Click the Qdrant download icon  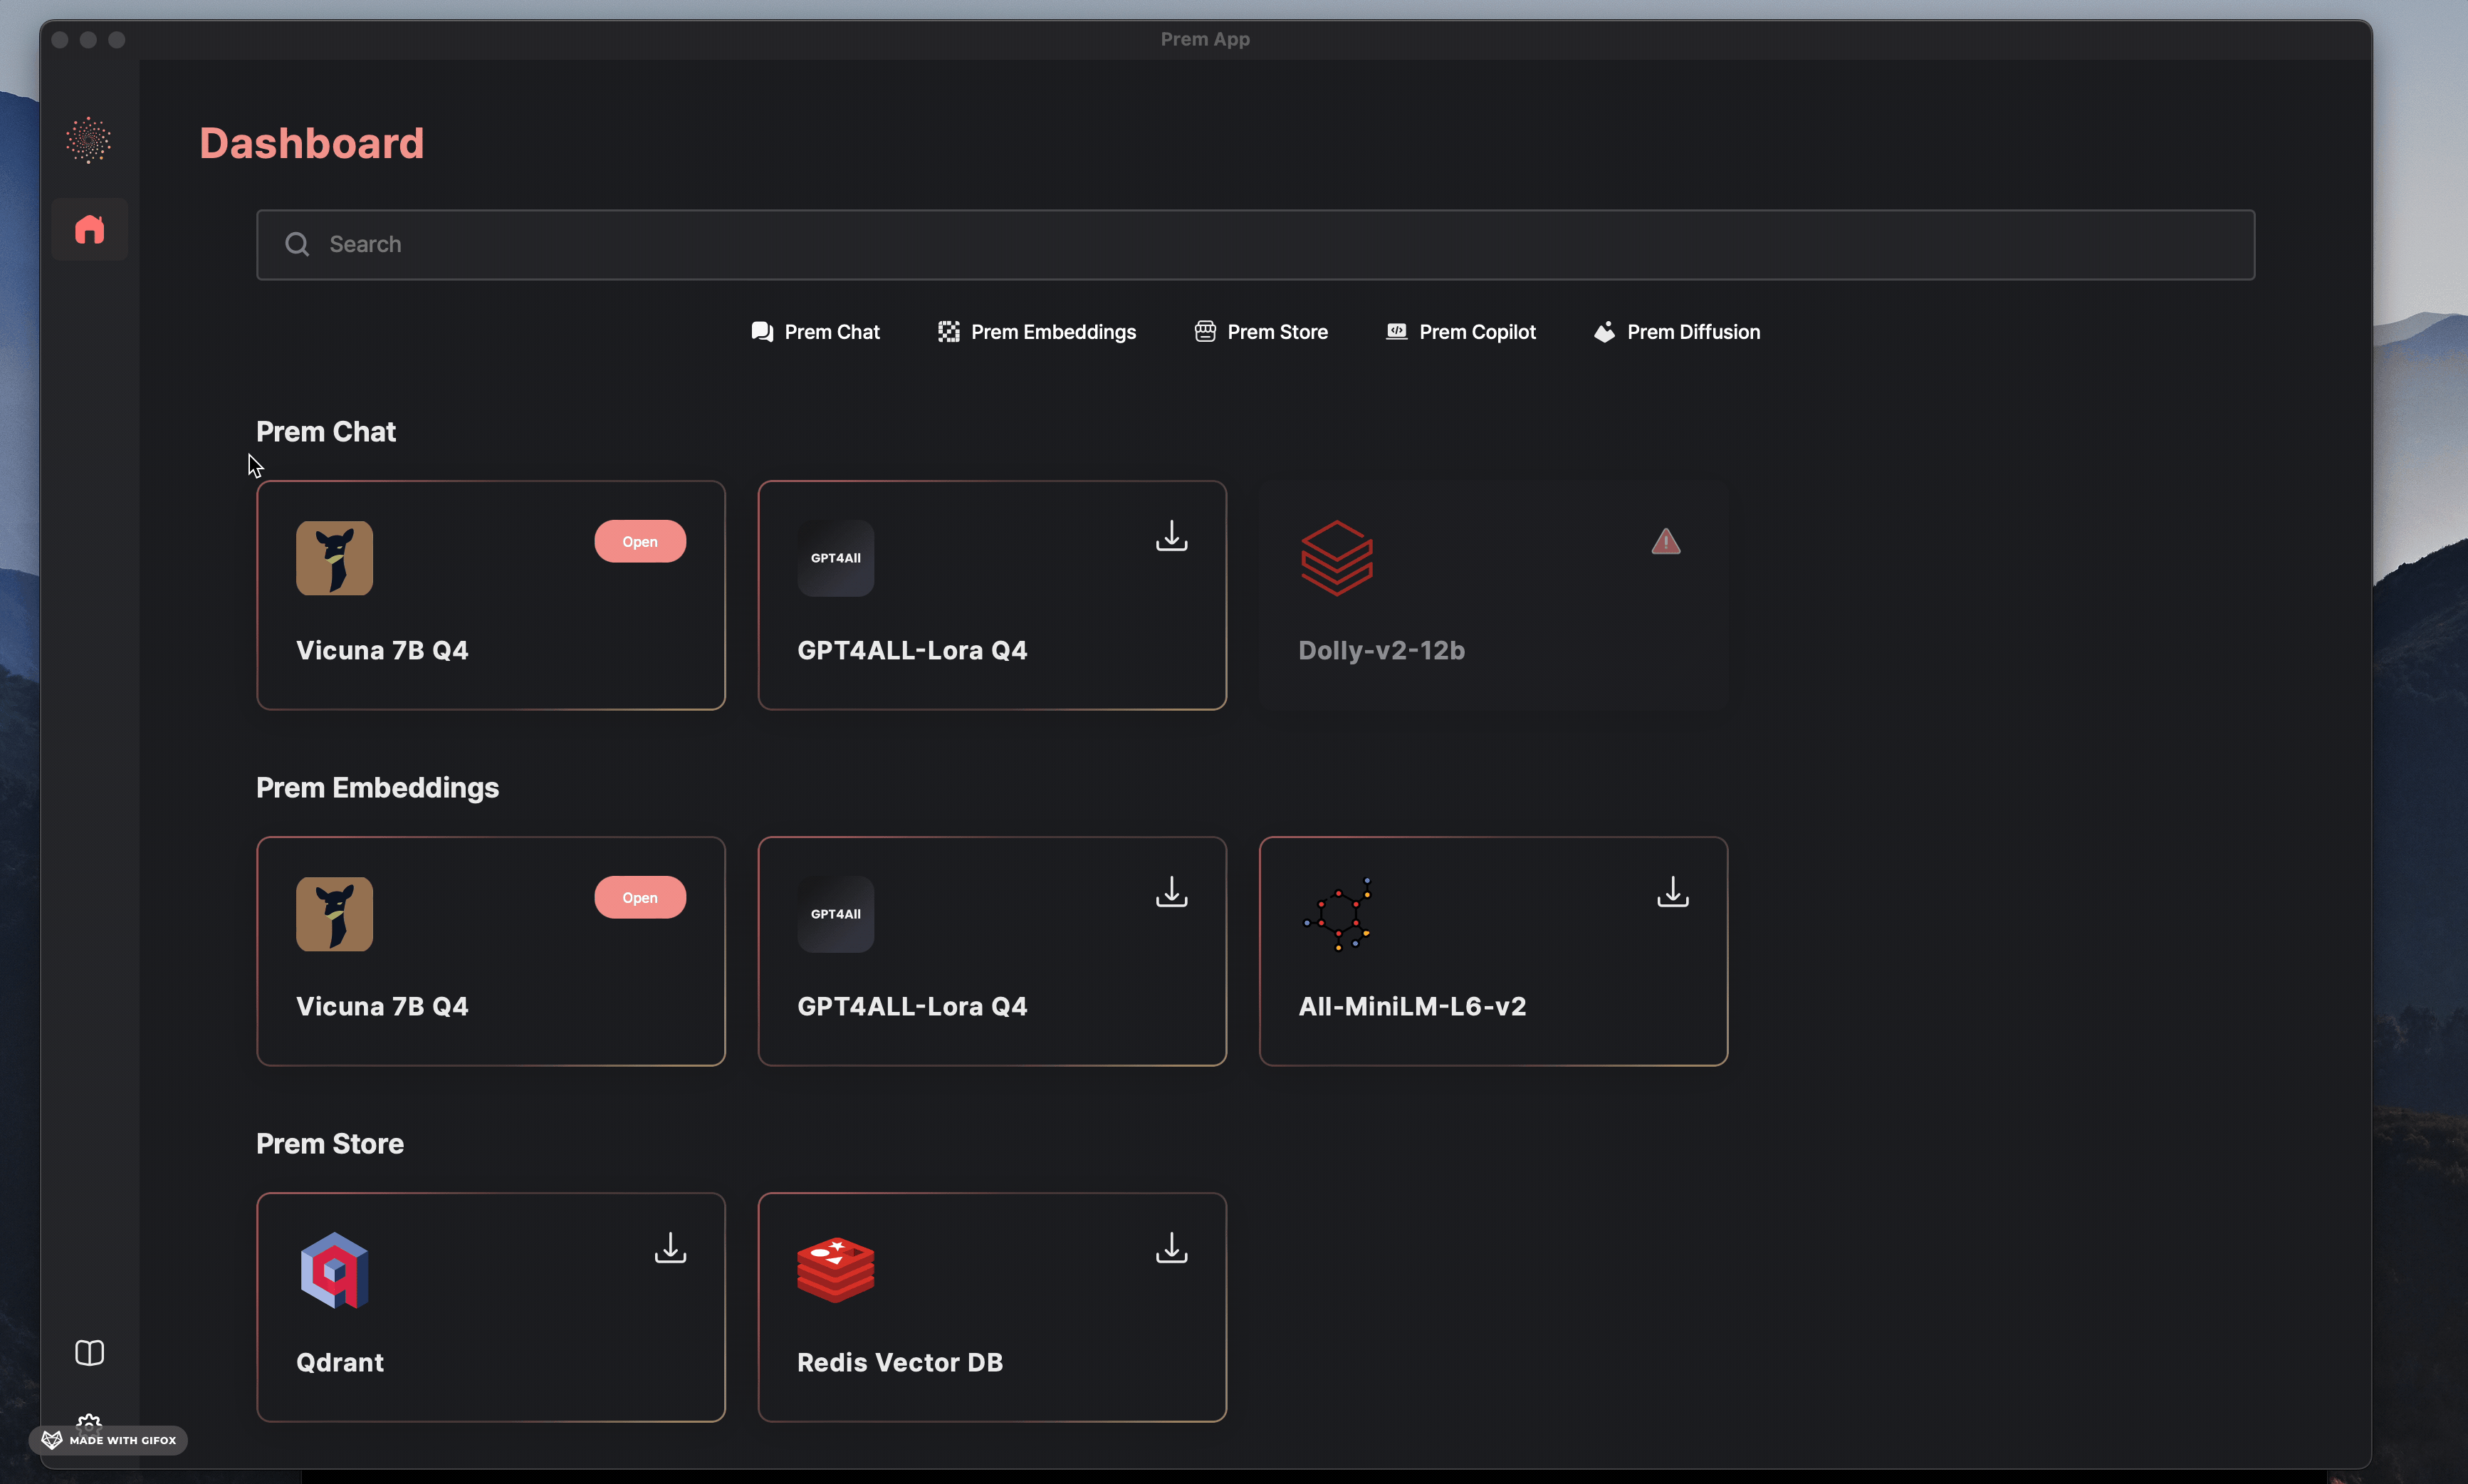click(x=670, y=1248)
